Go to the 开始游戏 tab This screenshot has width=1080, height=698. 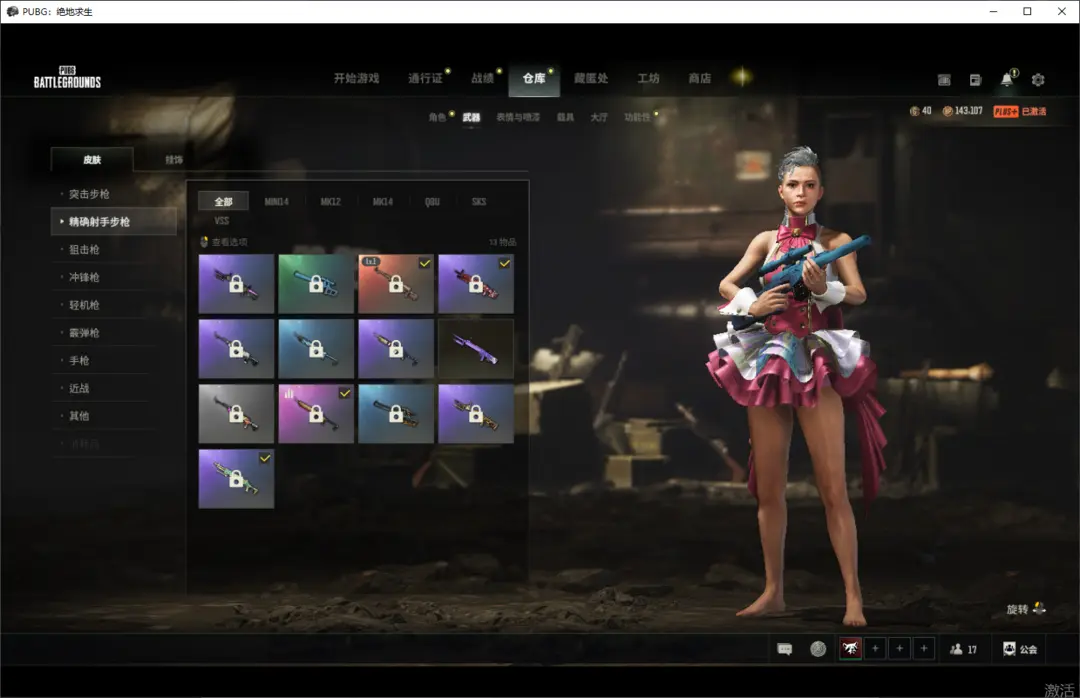pyautogui.click(x=357, y=79)
